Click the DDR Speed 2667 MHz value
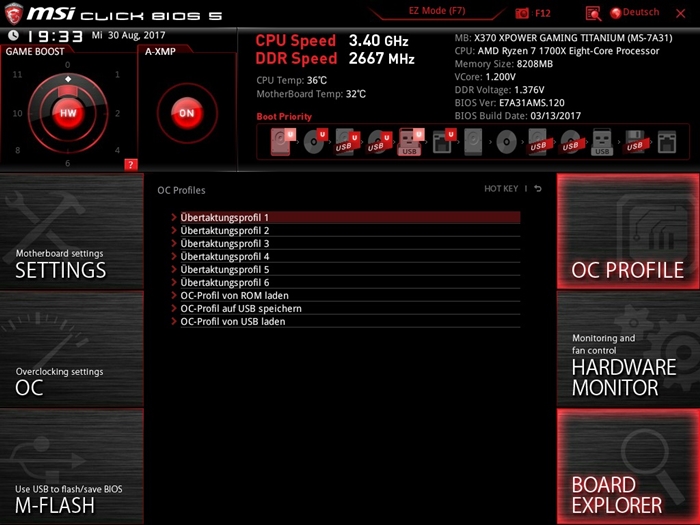 (382, 58)
